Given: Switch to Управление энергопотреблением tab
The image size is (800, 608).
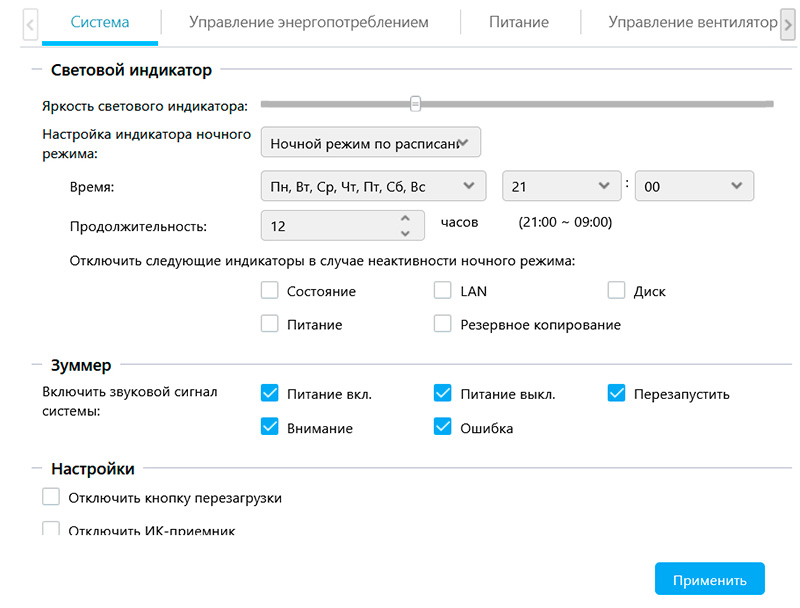Looking at the screenshot, I should [x=309, y=21].
